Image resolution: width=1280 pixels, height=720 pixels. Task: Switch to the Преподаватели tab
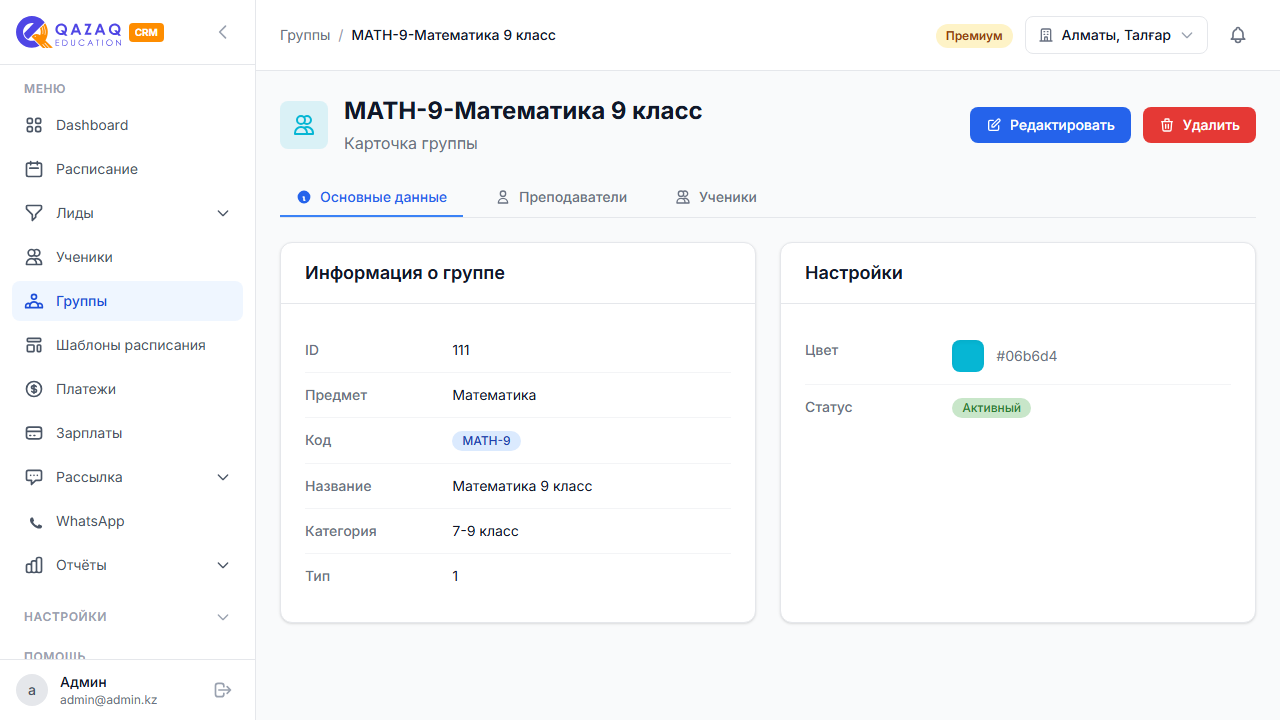(562, 197)
